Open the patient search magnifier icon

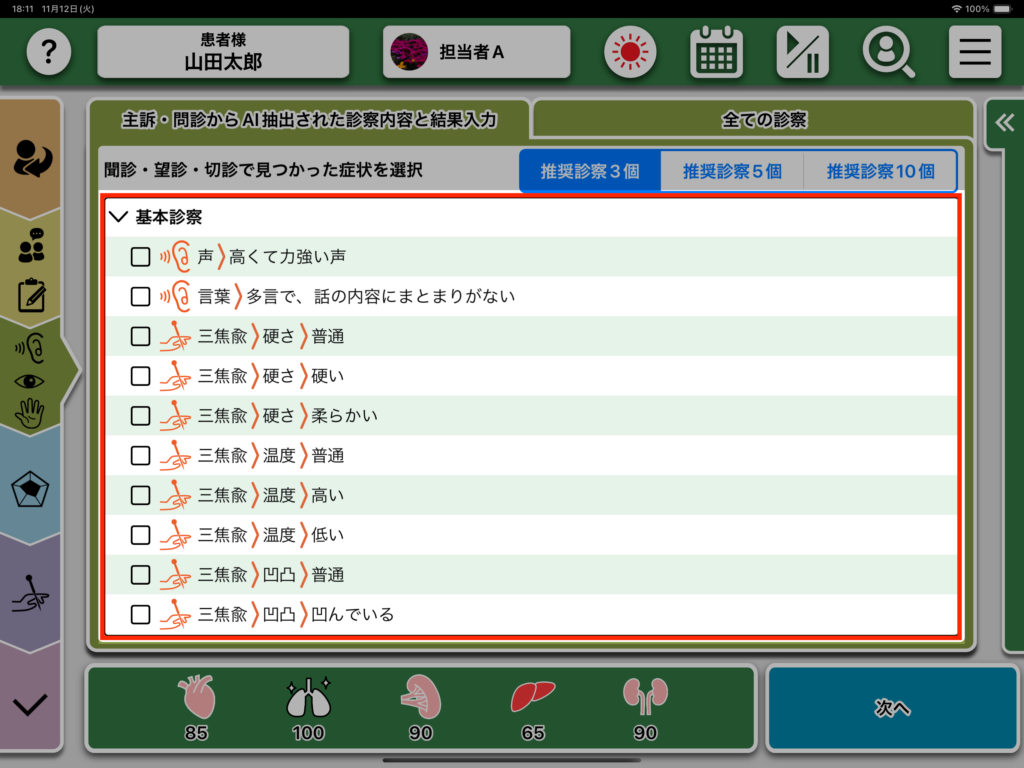click(x=888, y=52)
